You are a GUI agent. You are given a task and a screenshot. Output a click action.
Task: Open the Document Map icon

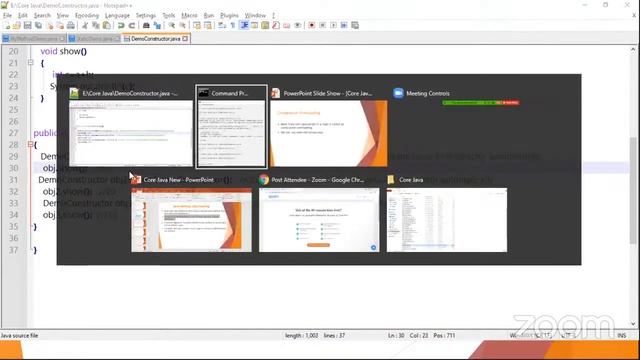click(265, 25)
